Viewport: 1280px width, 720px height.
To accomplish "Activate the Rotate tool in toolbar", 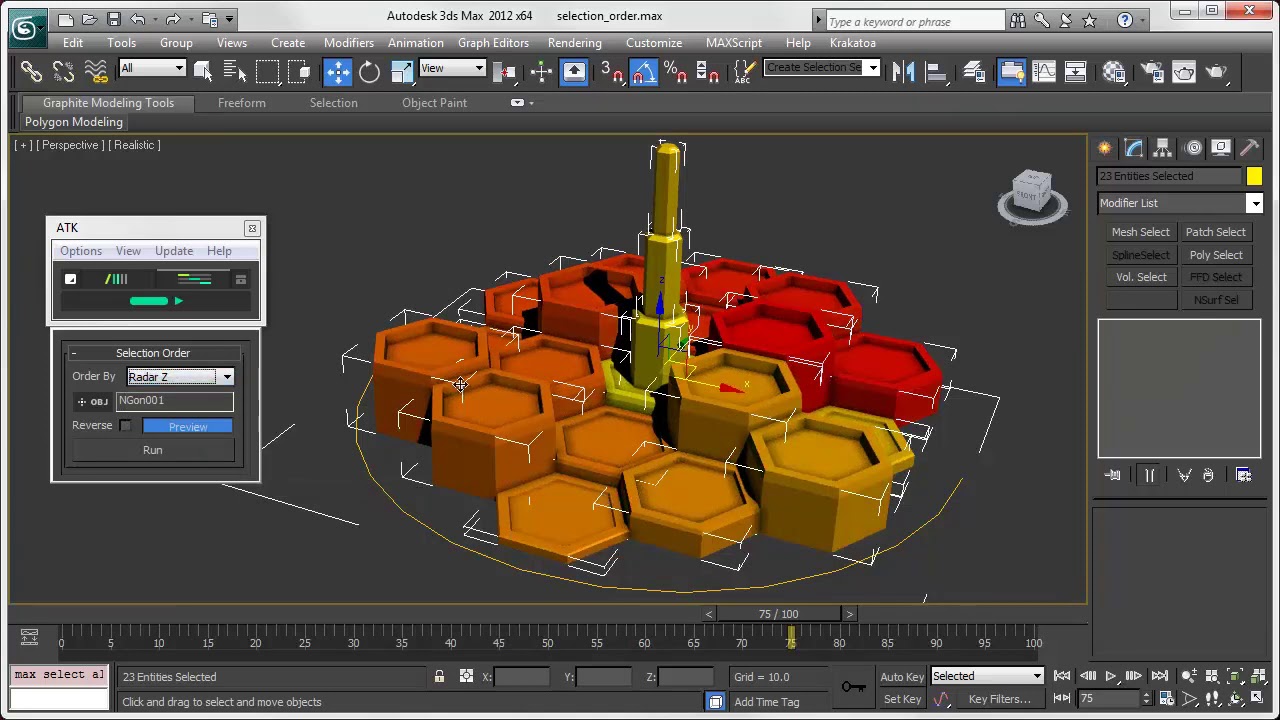I will [x=369, y=71].
